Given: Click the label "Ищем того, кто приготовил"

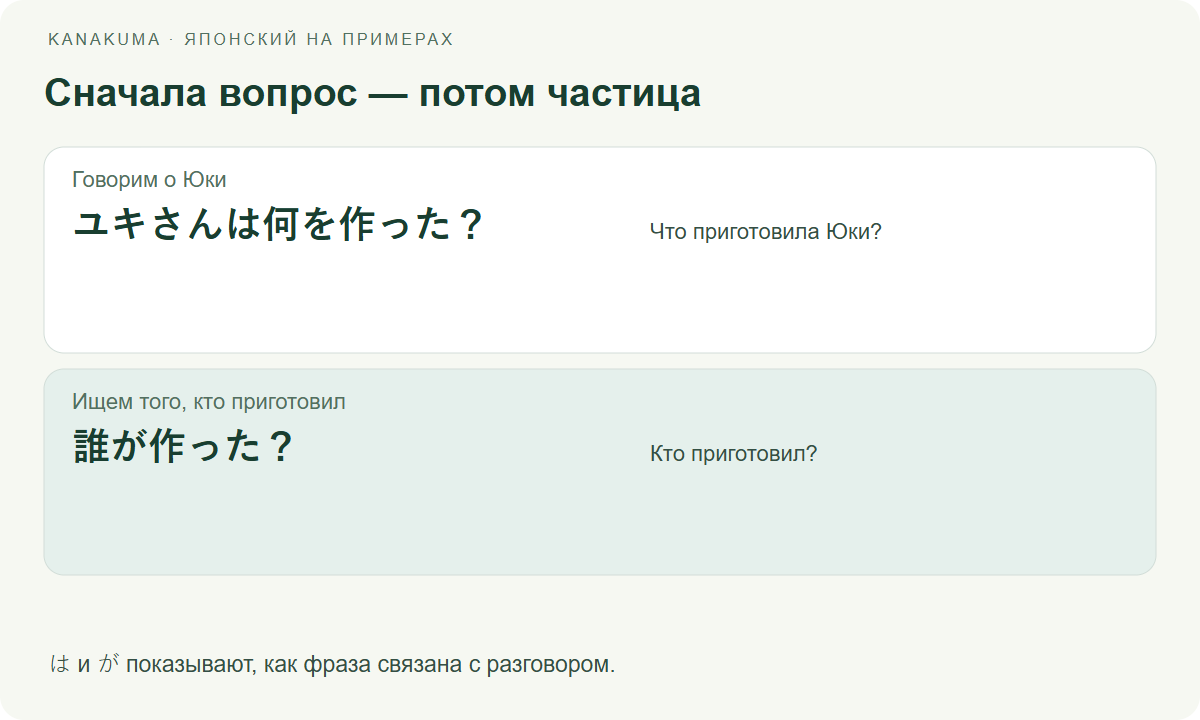Looking at the screenshot, I should click(209, 402).
